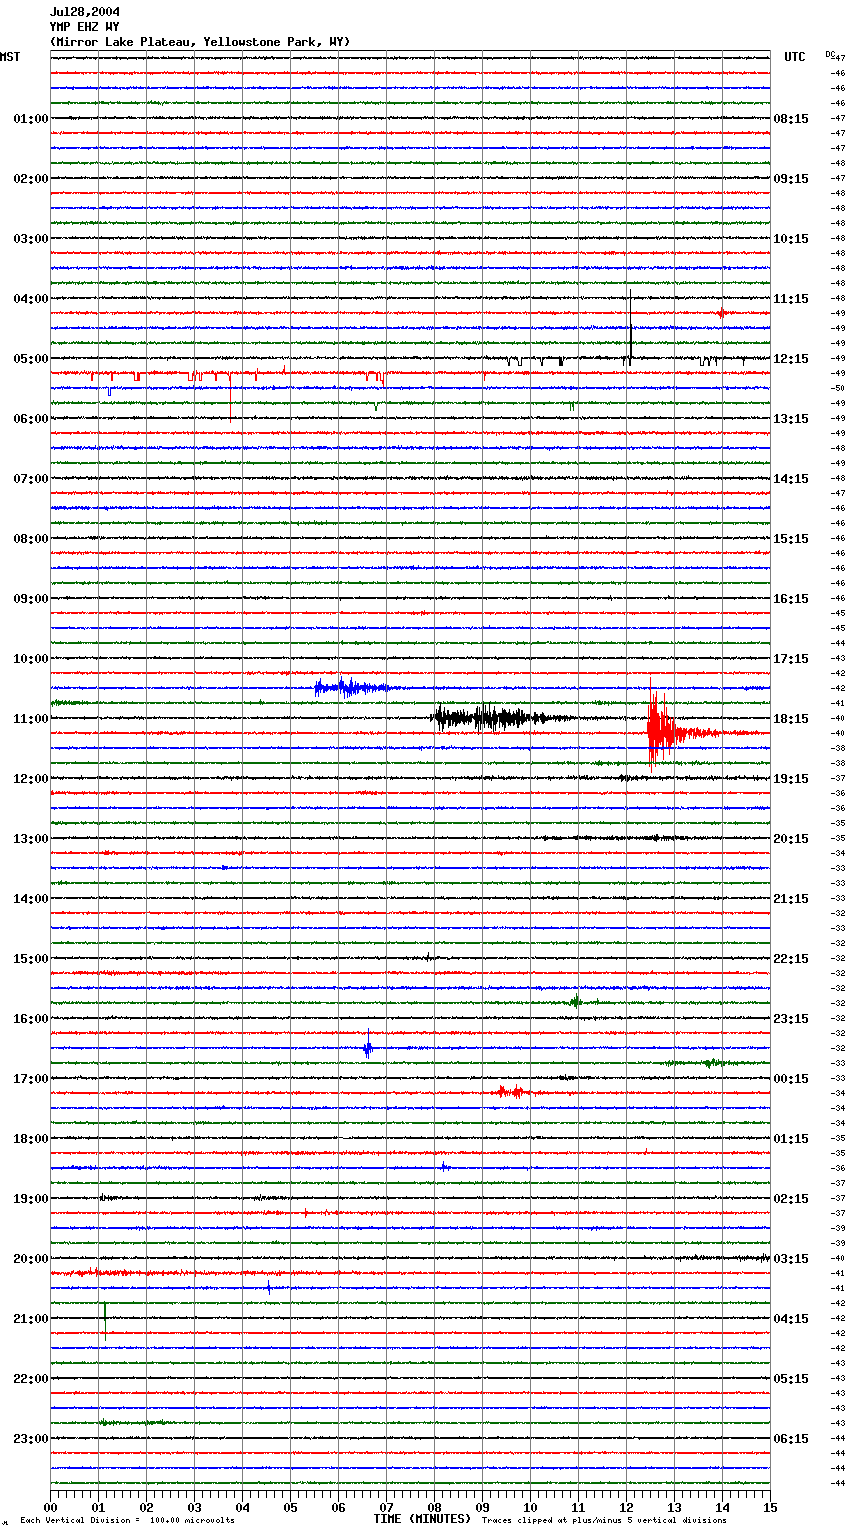
Task: Select the 23:00 MST time label
Action: [x=30, y=1439]
